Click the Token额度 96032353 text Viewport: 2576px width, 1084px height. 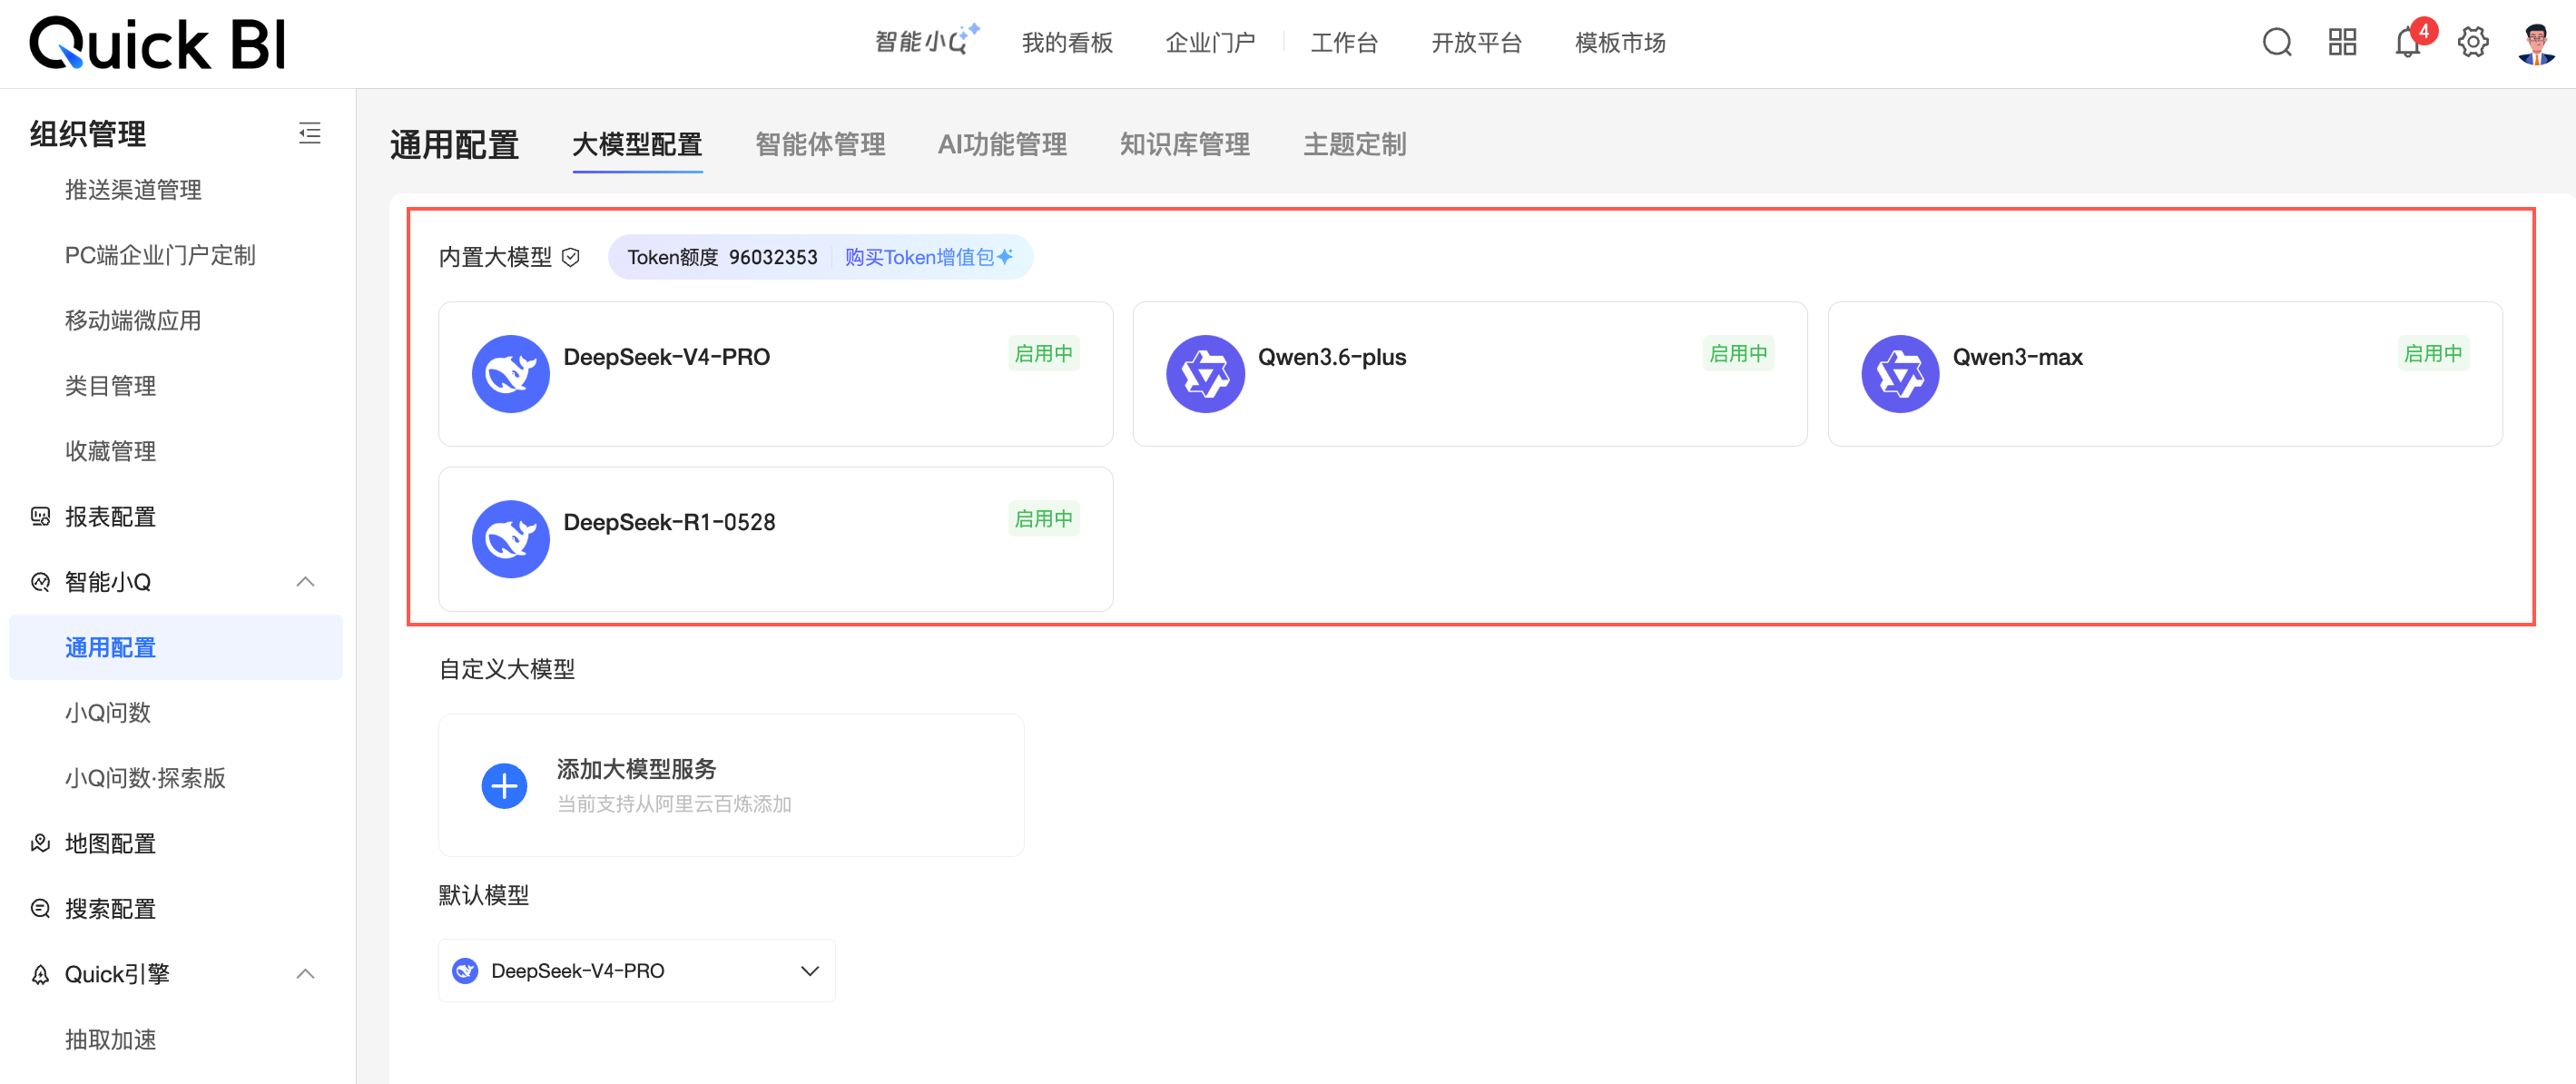click(722, 257)
